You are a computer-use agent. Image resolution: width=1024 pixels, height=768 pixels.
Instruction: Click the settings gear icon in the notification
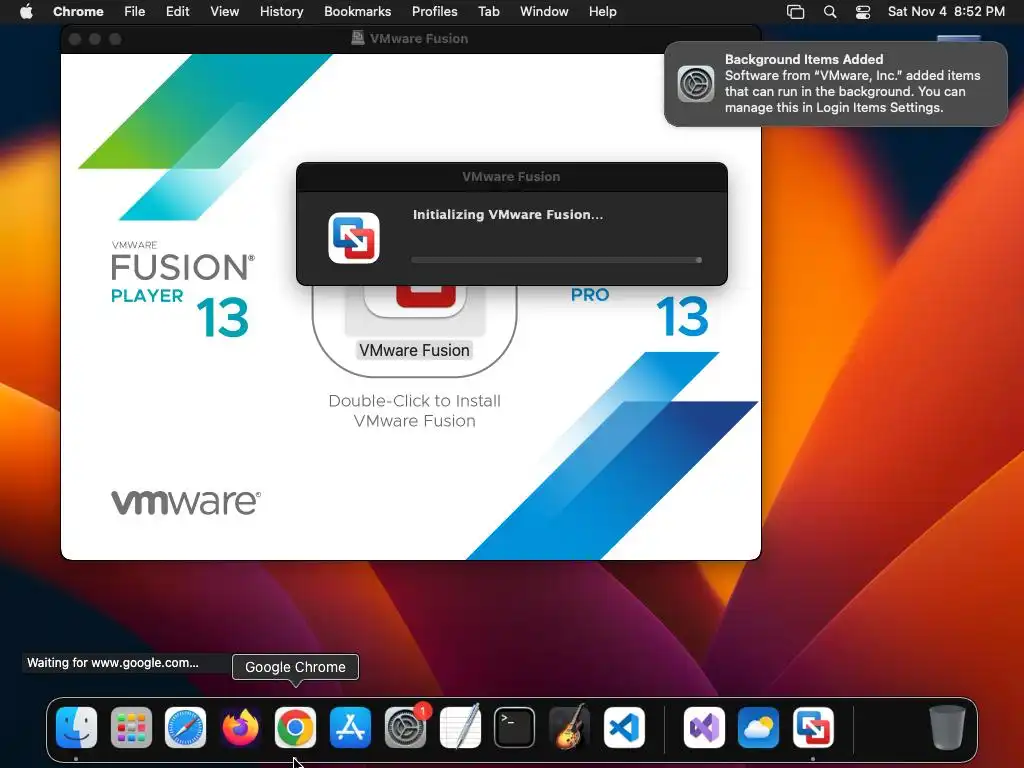click(696, 84)
